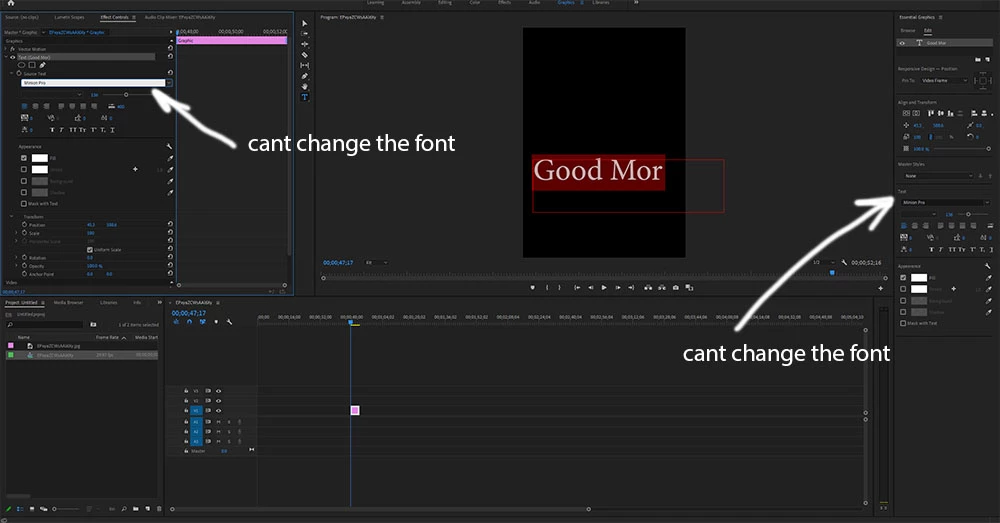Image resolution: width=1000 pixels, height=523 pixels.
Task: Click the trash icon in Project panel
Action: pos(159,509)
